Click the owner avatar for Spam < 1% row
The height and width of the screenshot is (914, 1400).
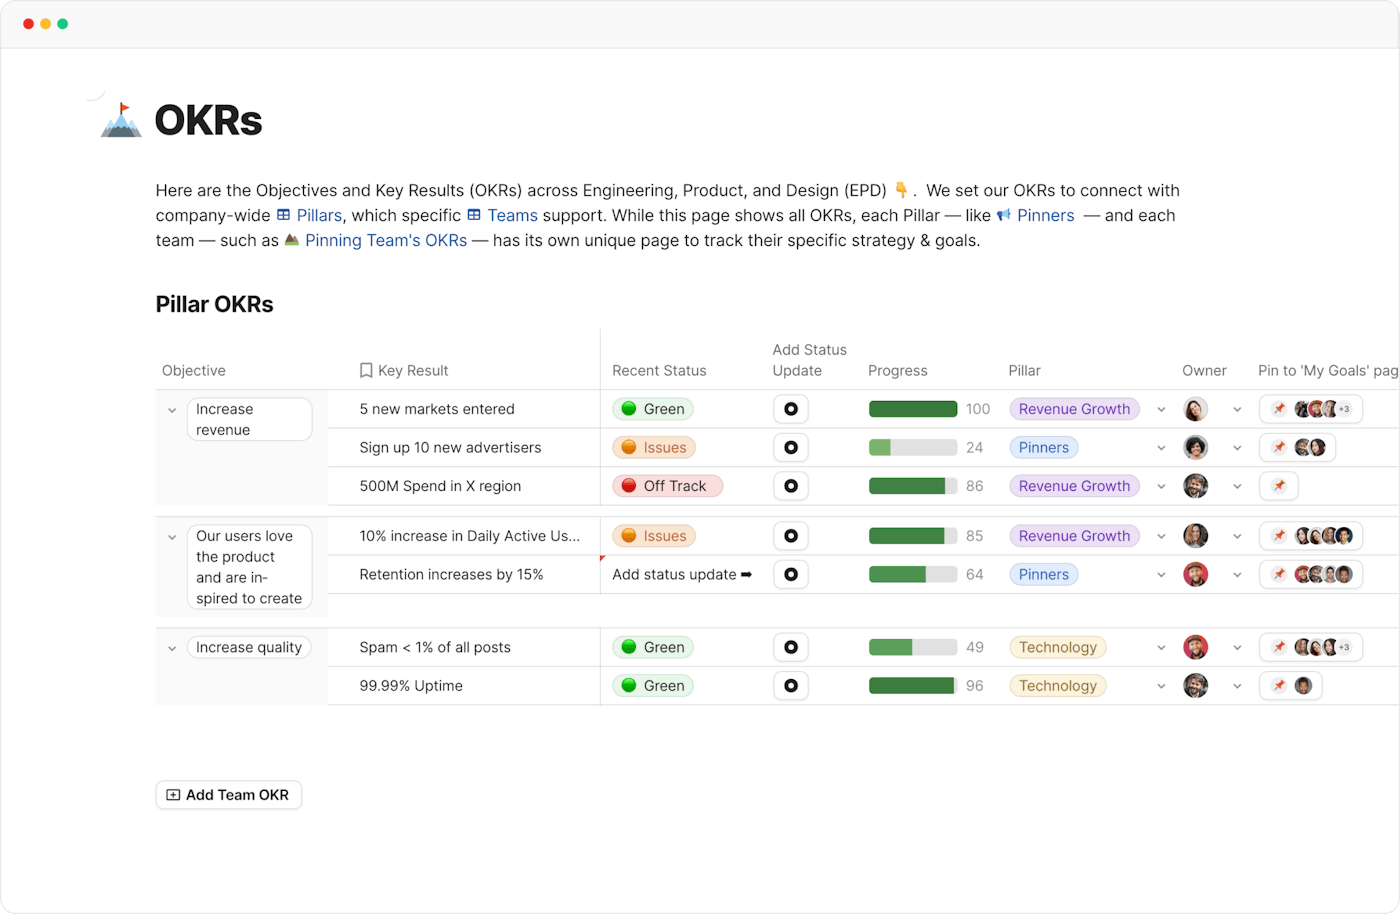click(x=1195, y=647)
